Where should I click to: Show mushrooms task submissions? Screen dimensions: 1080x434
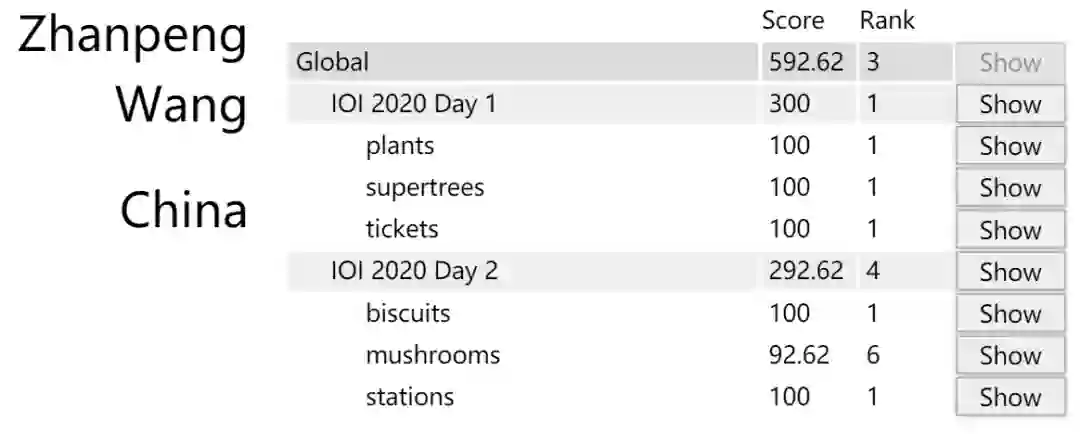click(1010, 356)
